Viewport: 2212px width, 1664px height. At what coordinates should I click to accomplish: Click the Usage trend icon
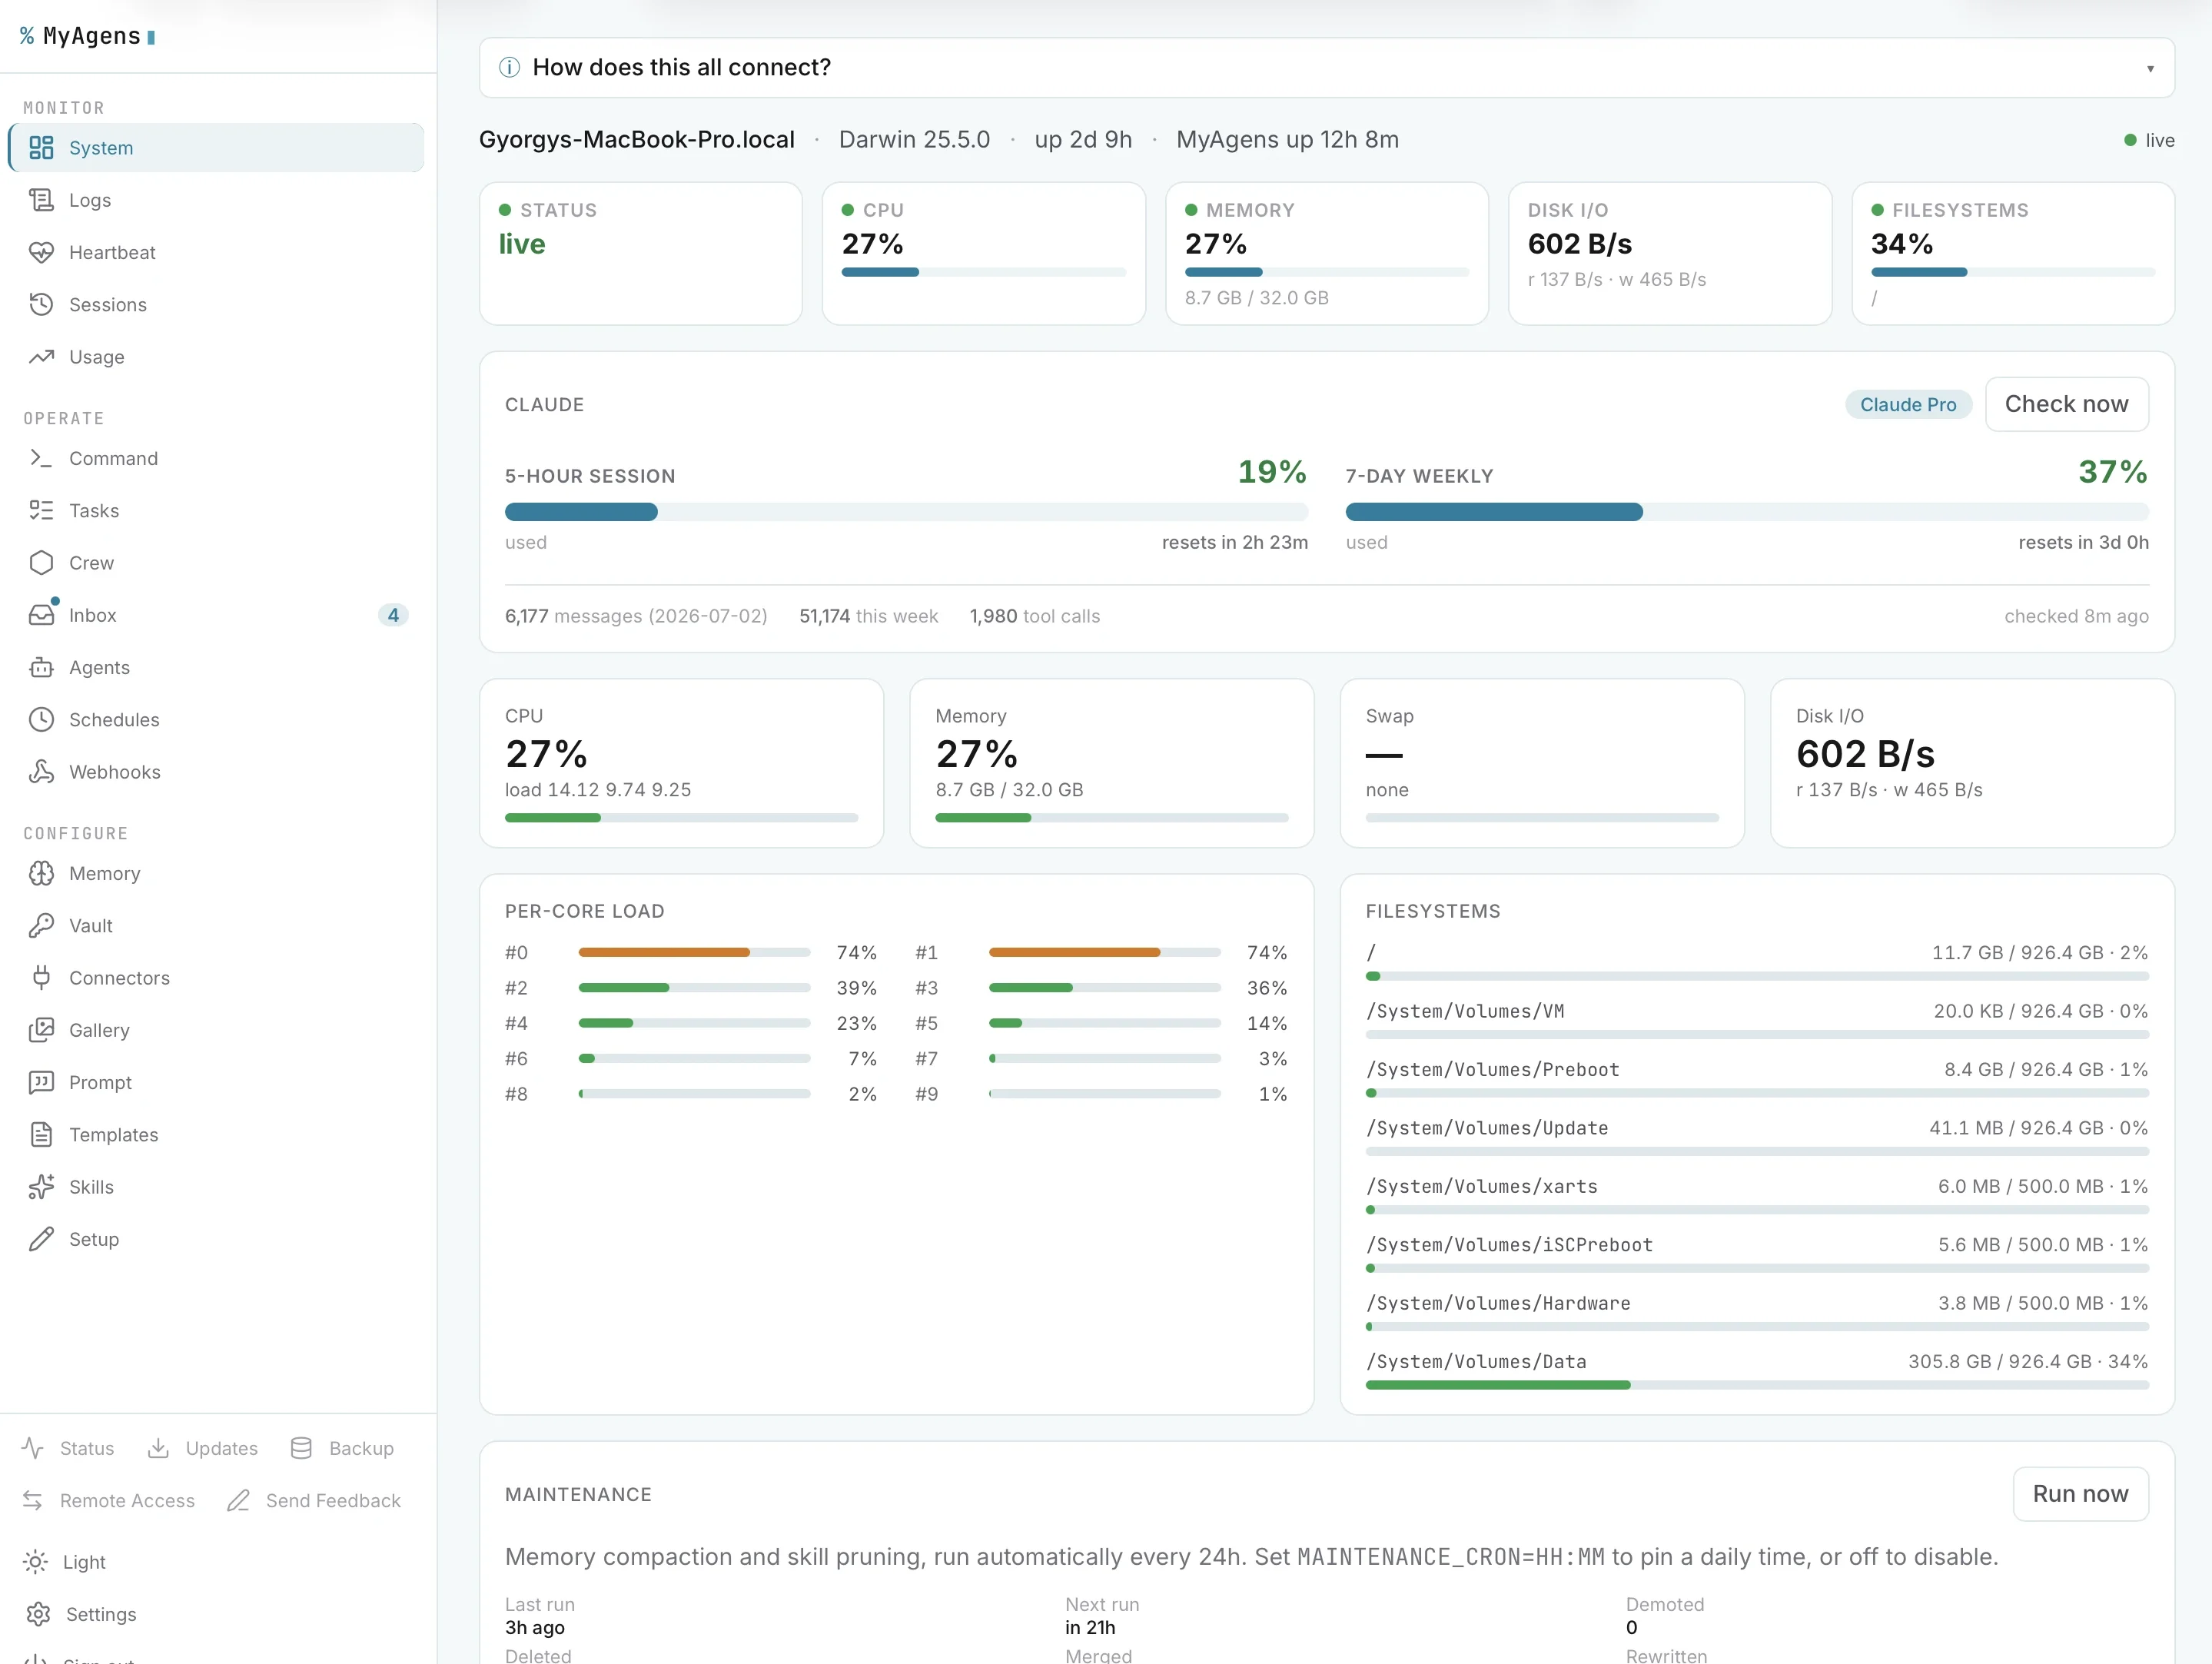coord(41,357)
